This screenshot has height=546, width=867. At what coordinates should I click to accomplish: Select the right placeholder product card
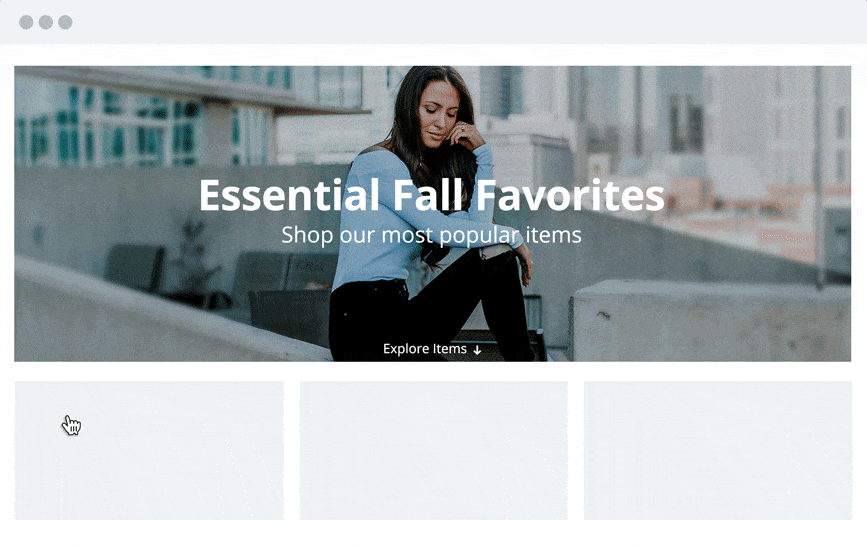pyautogui.click(x=718, y=450)
